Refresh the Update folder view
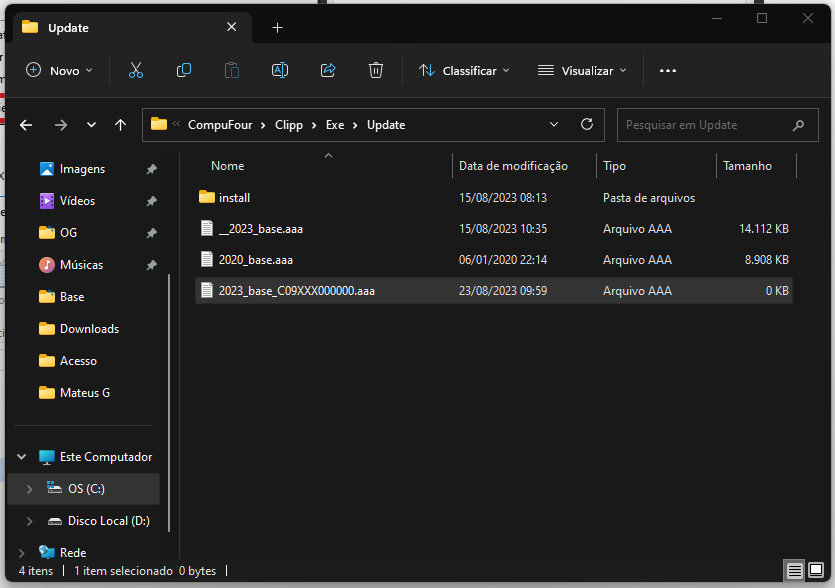This screenshot has width=835, height=588. click(x=587, y=125)
